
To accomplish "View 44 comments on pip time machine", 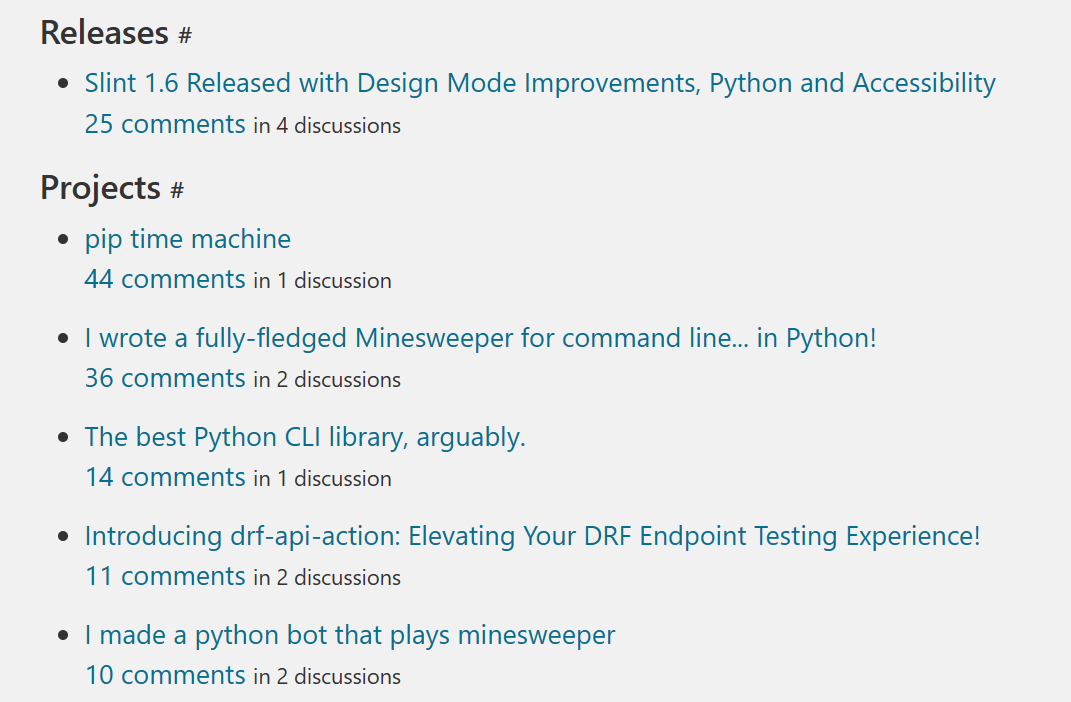I will pyautogui.click(x=165, y=280).
